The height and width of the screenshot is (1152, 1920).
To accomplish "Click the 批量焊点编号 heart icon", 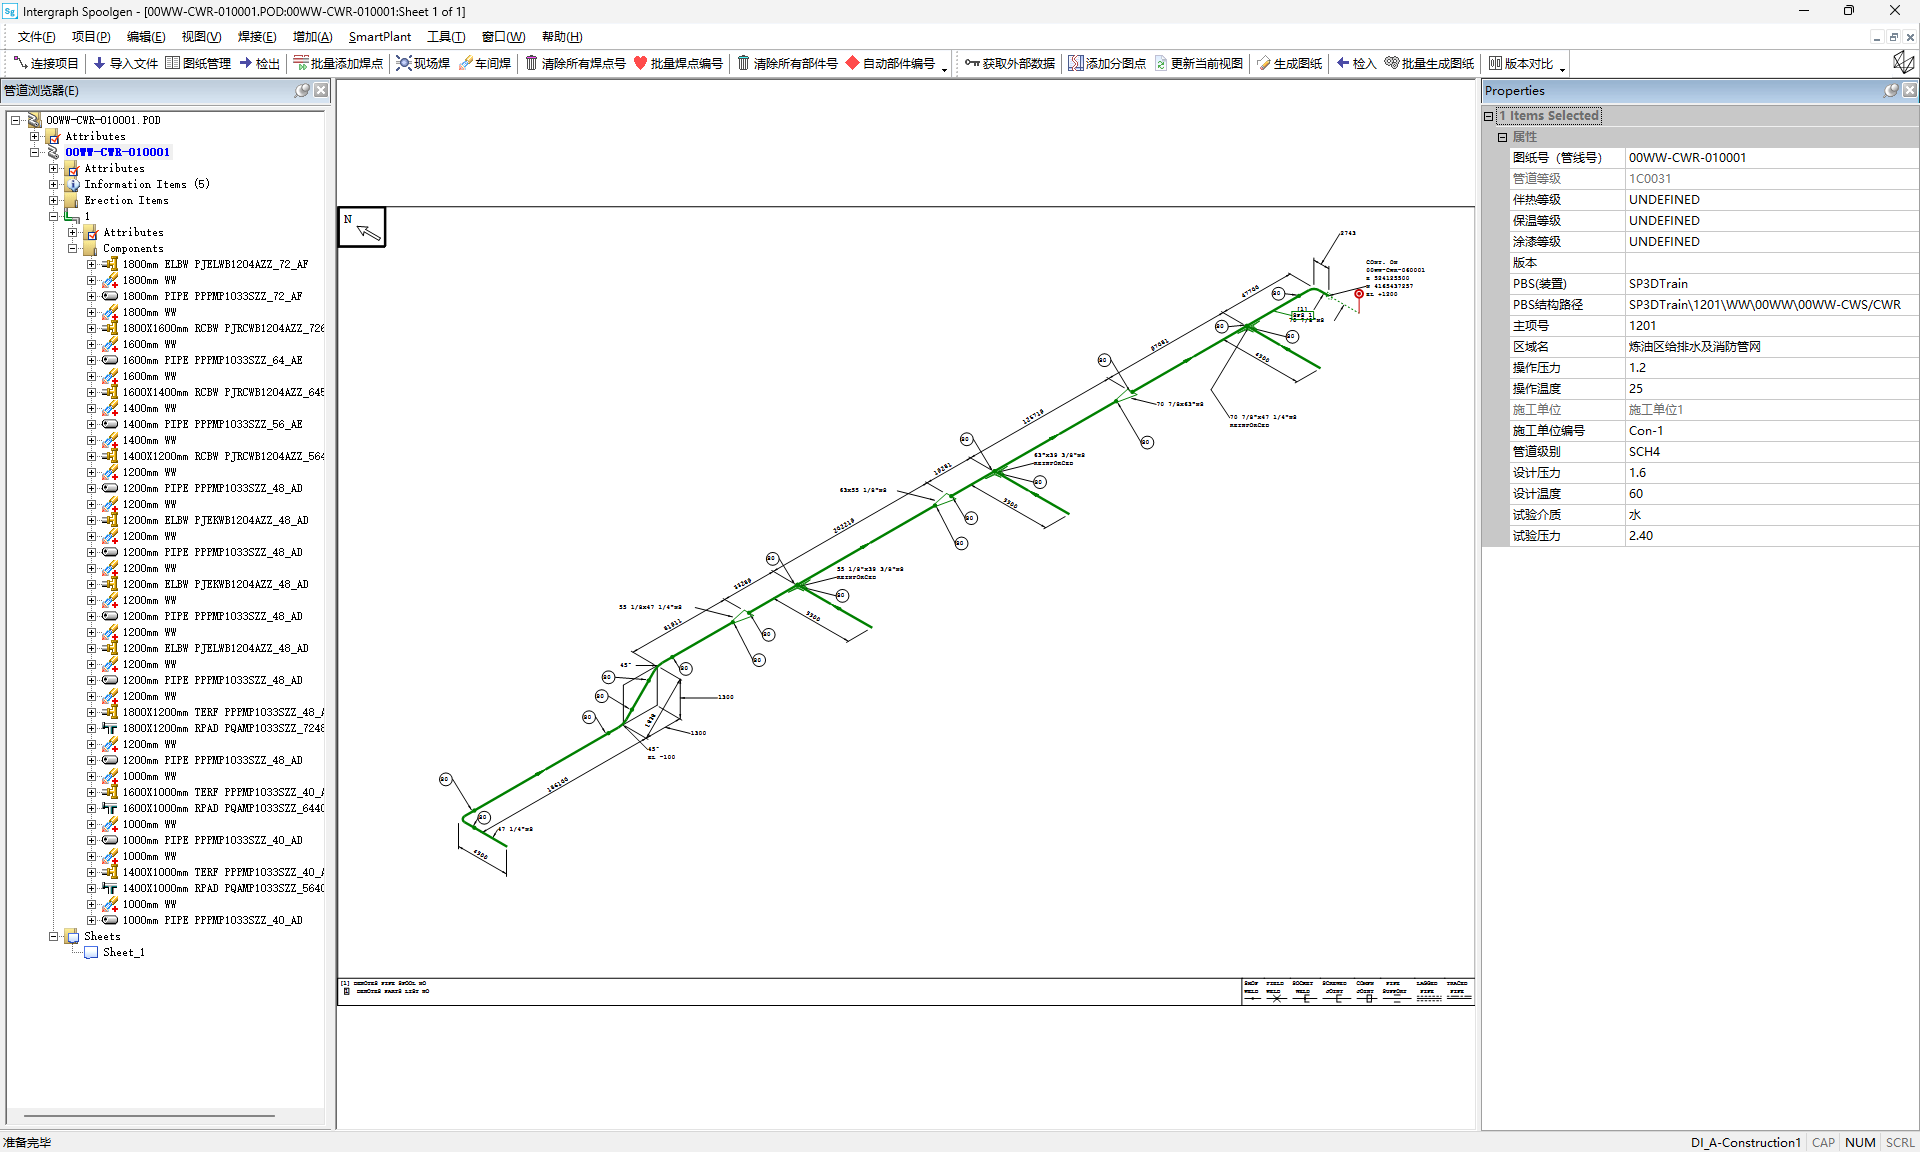I will click(x=640, y=63).
